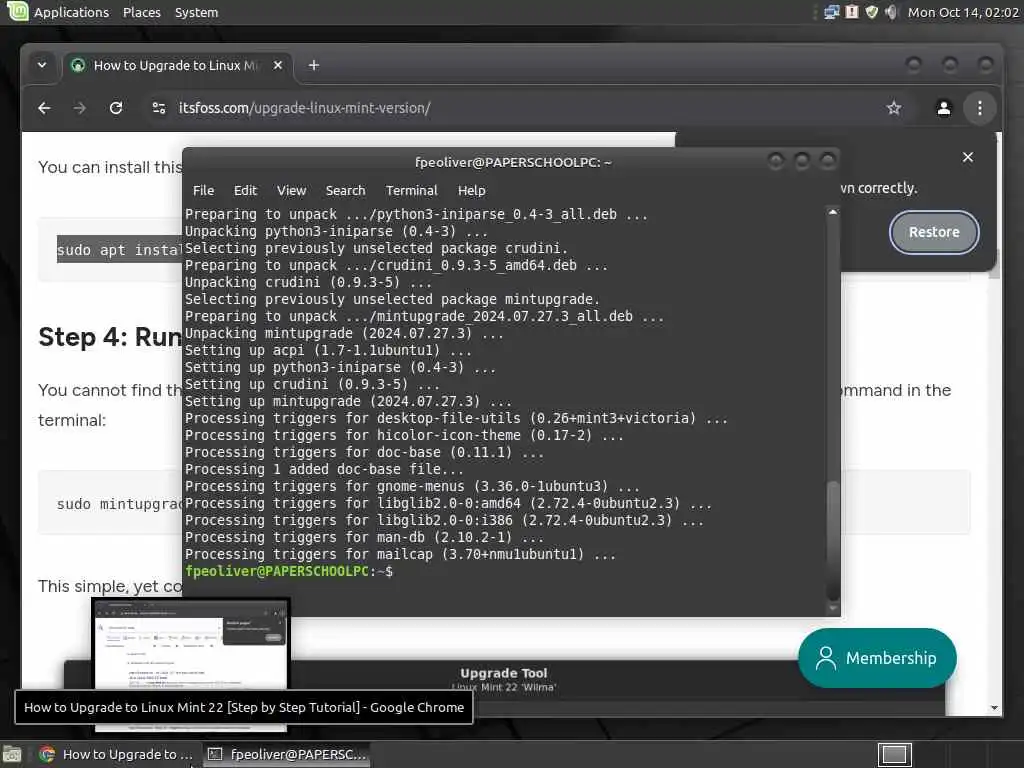This screenshot has height=768, width=1024.
Task: Open the clock showing Mon Oct 14, 02:02
Action: click(x=963, y=12)
